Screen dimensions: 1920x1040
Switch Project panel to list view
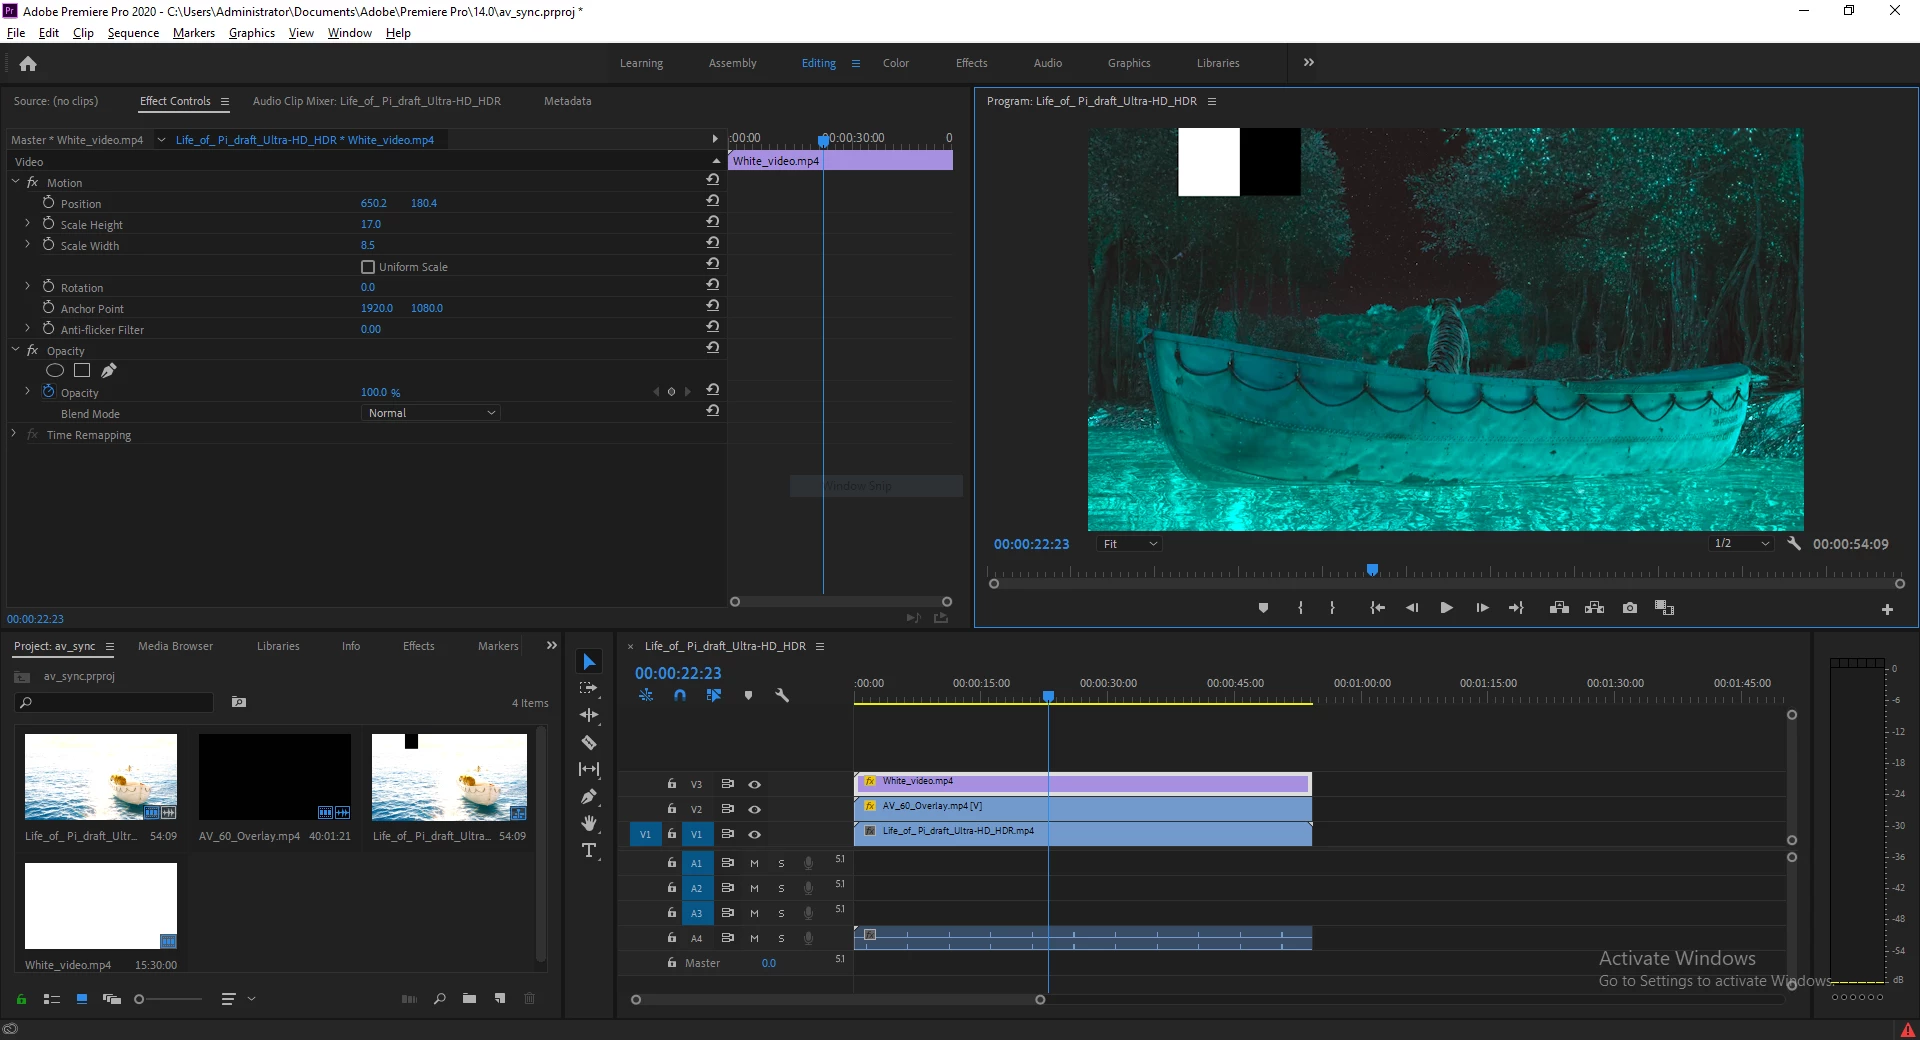coord(52,998)
